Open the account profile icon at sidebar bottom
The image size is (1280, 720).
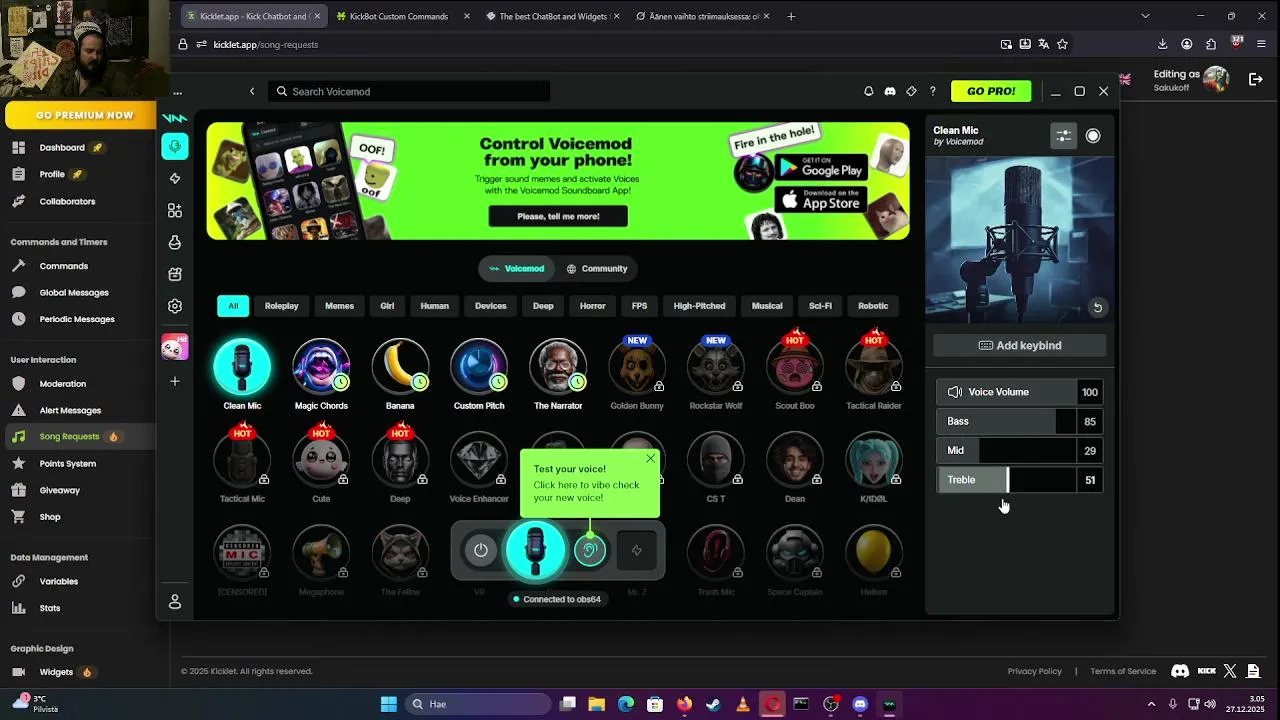point(175,601)
